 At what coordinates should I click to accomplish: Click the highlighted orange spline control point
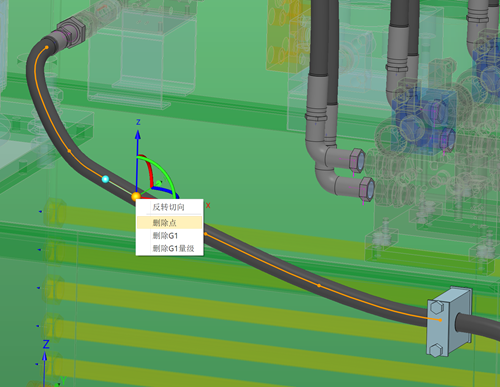point(136,196)
